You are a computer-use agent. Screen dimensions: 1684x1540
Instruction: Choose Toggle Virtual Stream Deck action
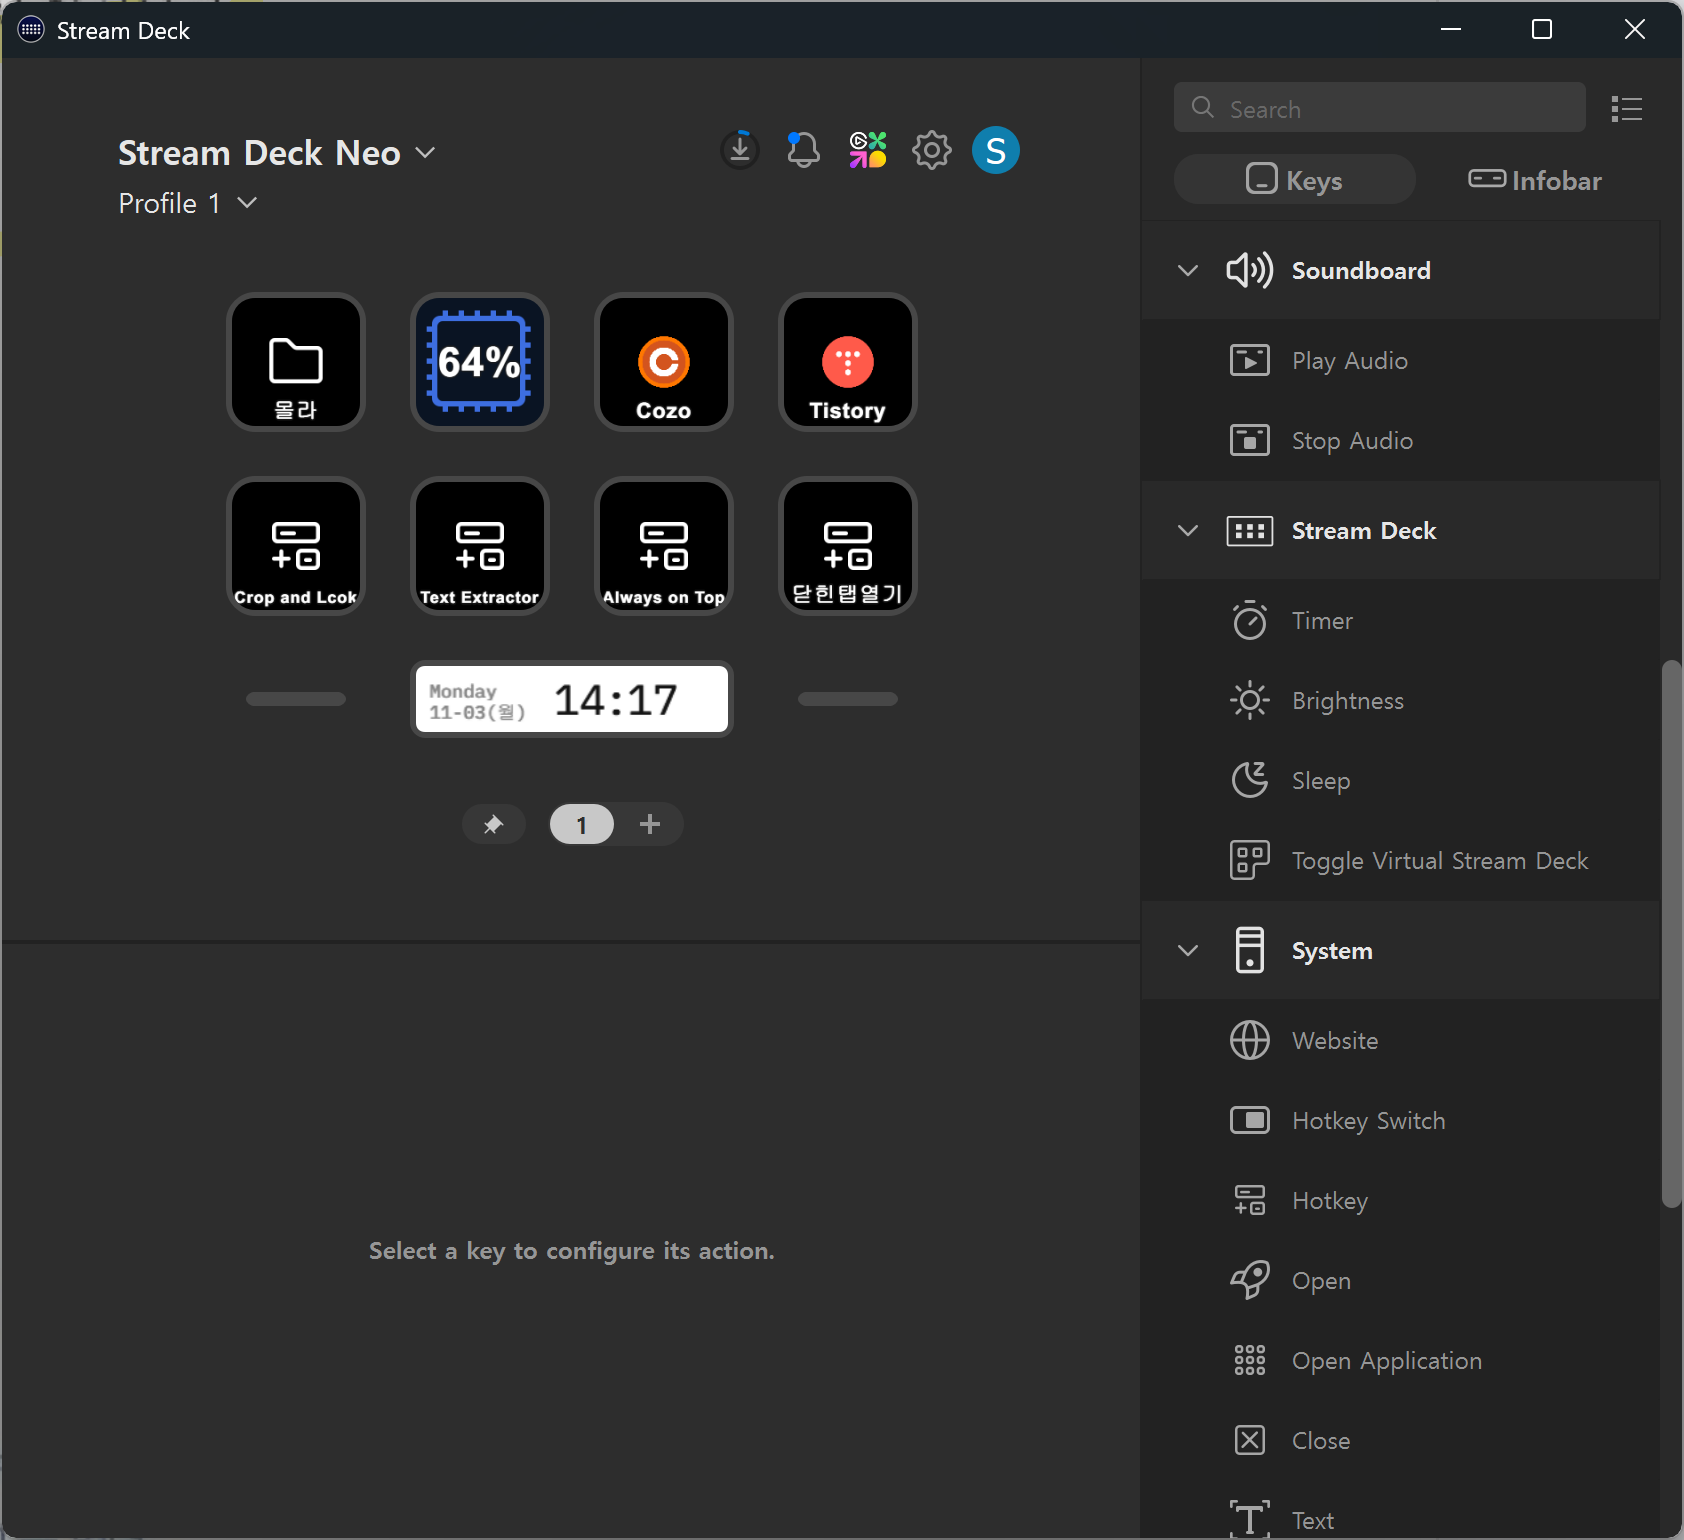point(1400,861)
